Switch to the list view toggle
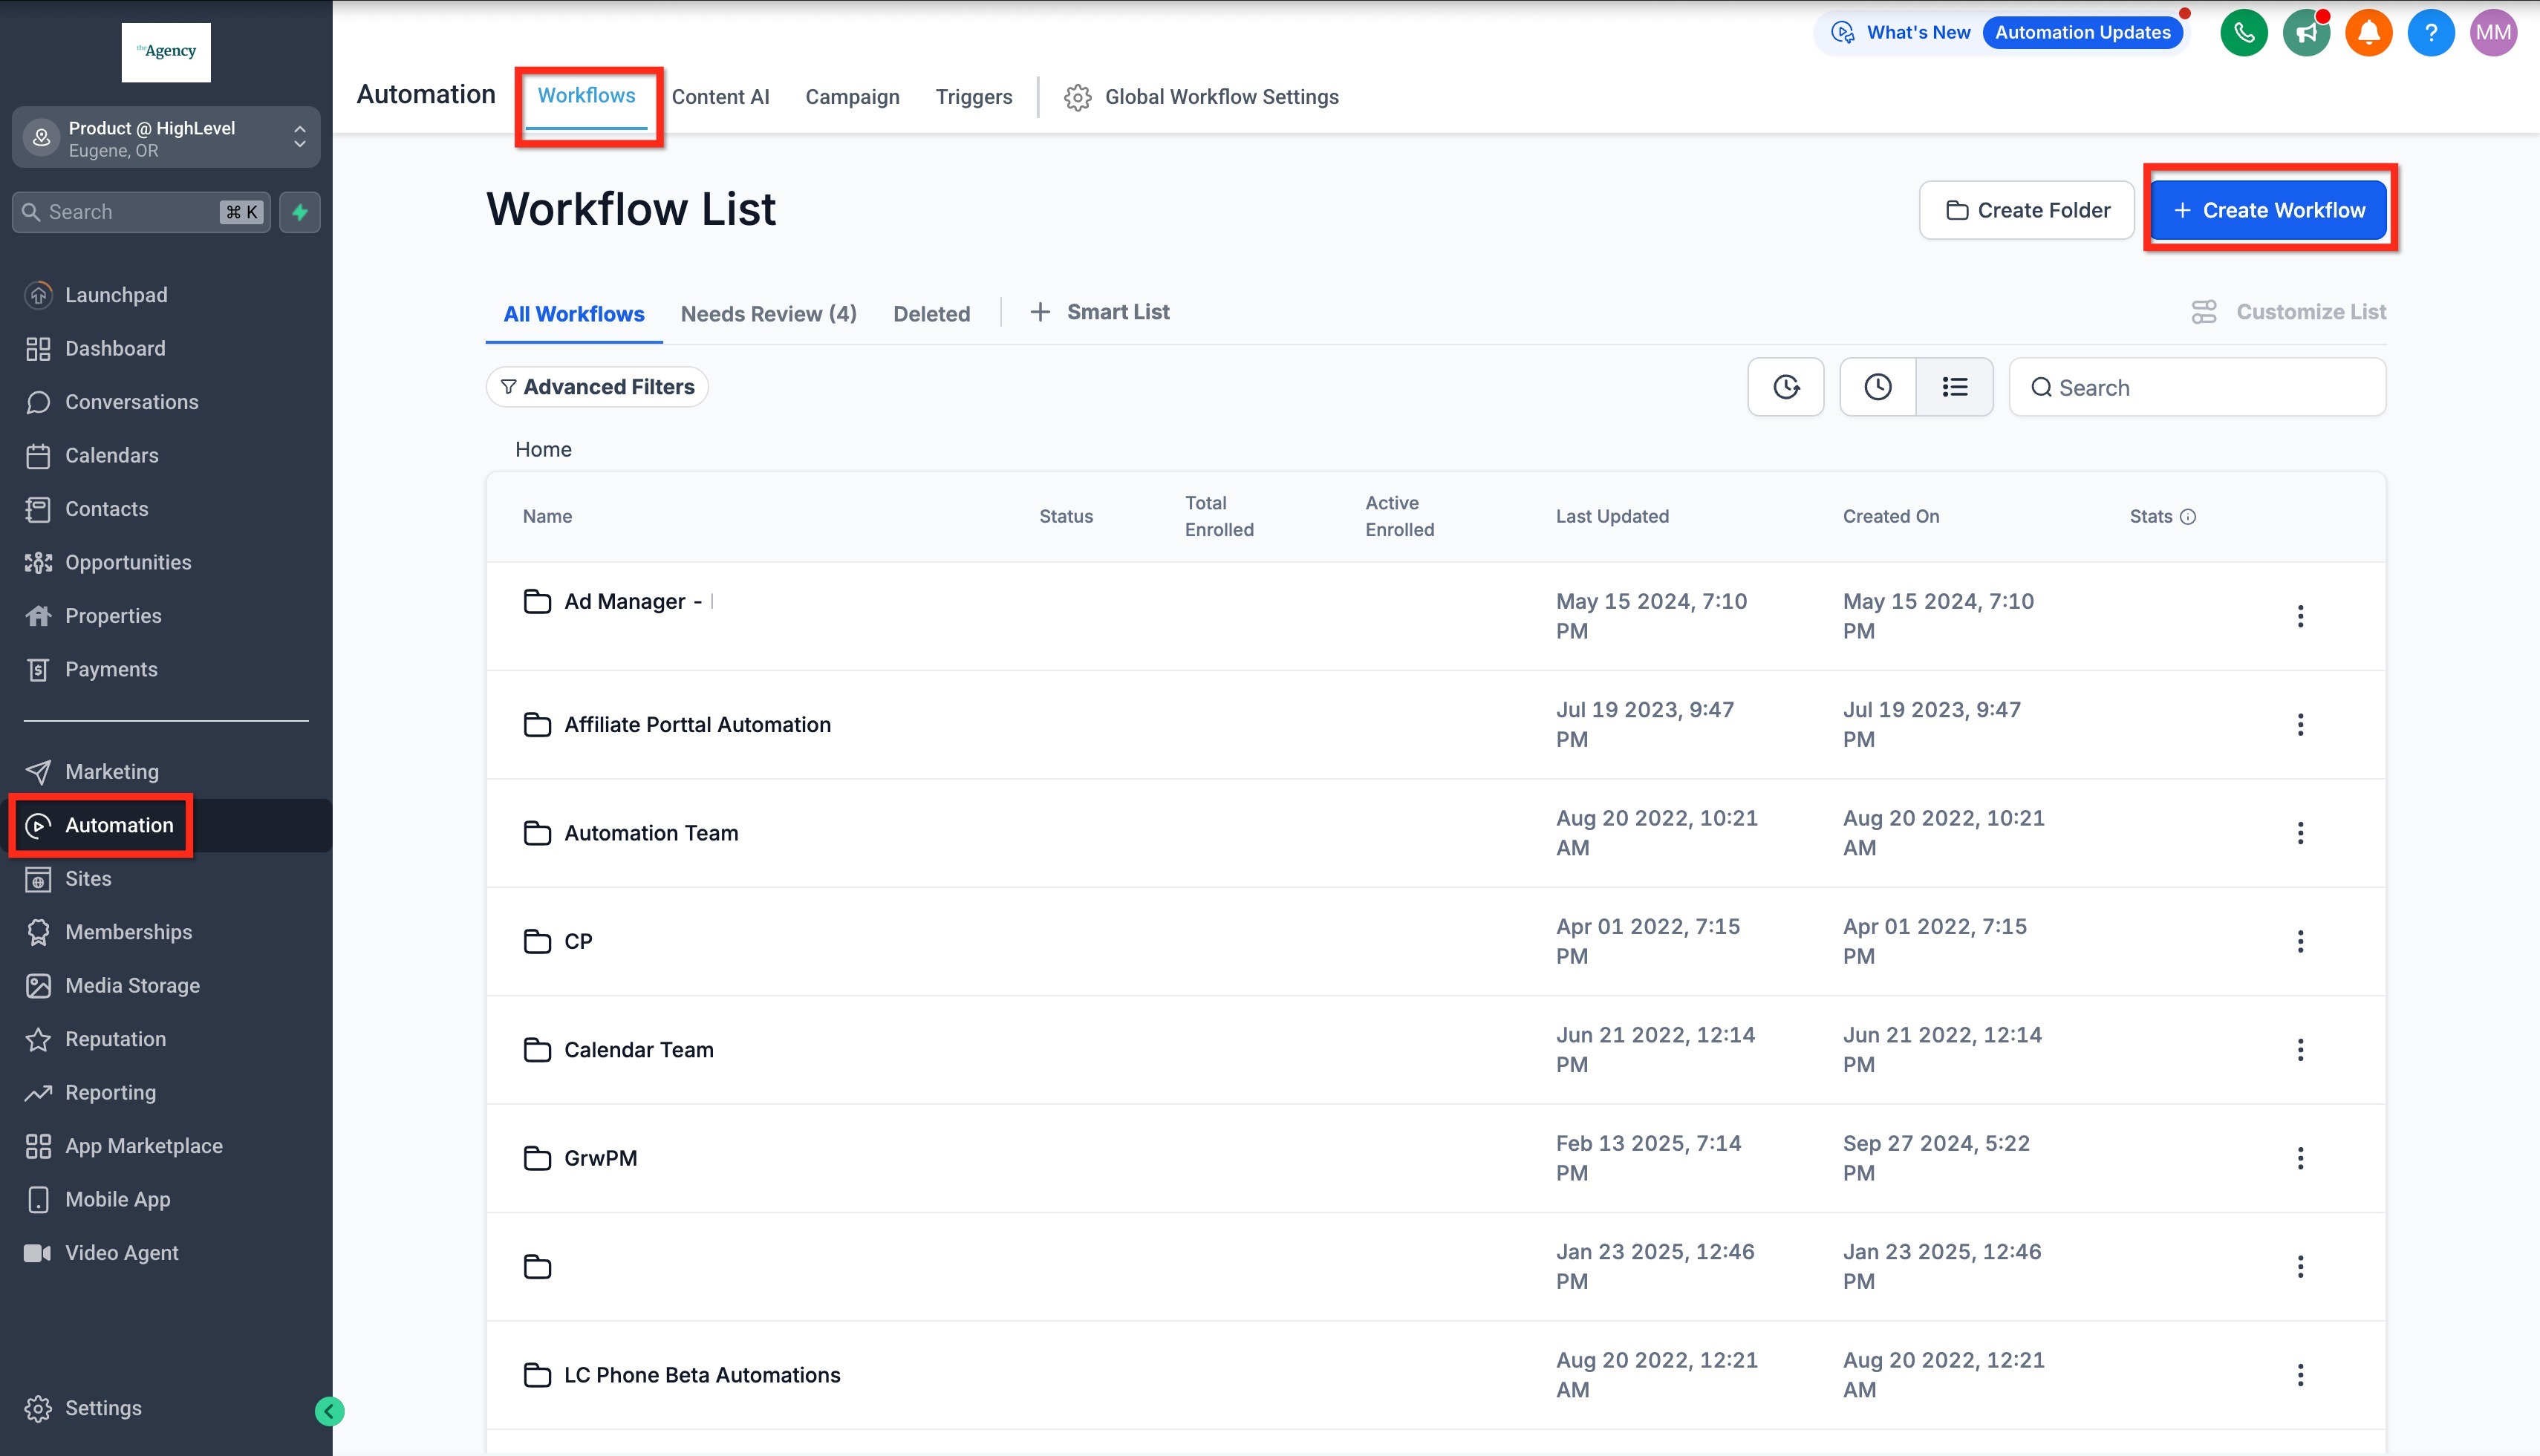The image size is (2540, 1456). [1954, 387]
